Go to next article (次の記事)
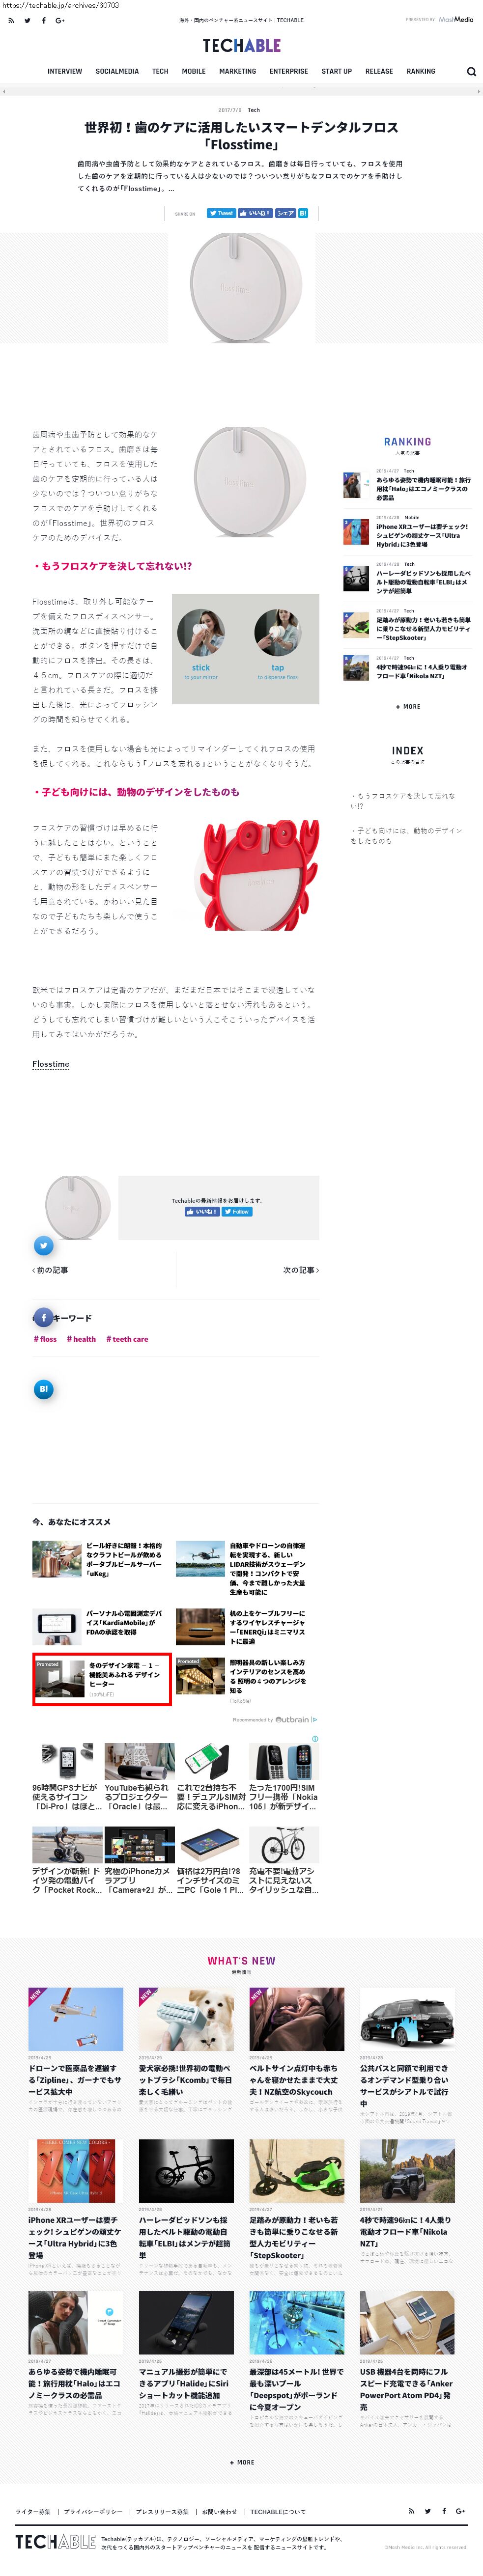Viewport: 483px width, 2576px height. tap(300, 1270)
